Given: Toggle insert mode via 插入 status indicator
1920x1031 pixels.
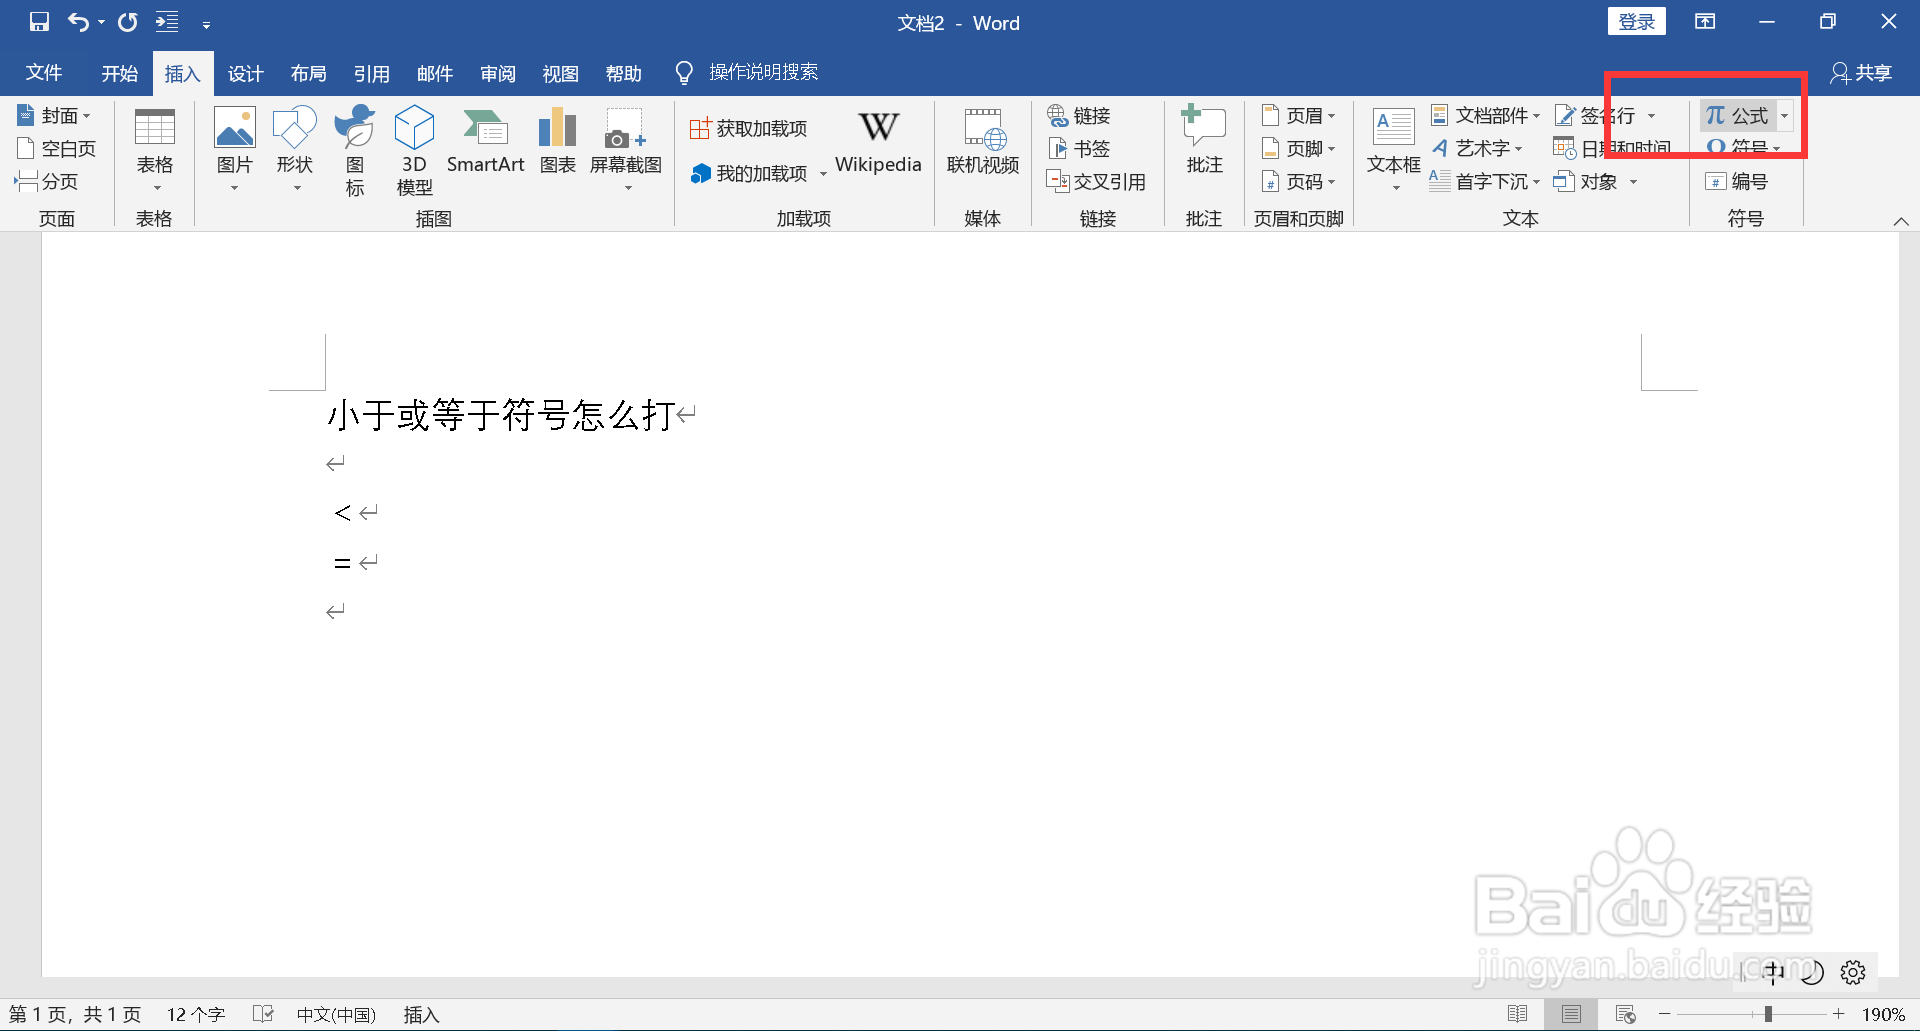Looking at the screenshot, I should click(x=421, y=1013).
